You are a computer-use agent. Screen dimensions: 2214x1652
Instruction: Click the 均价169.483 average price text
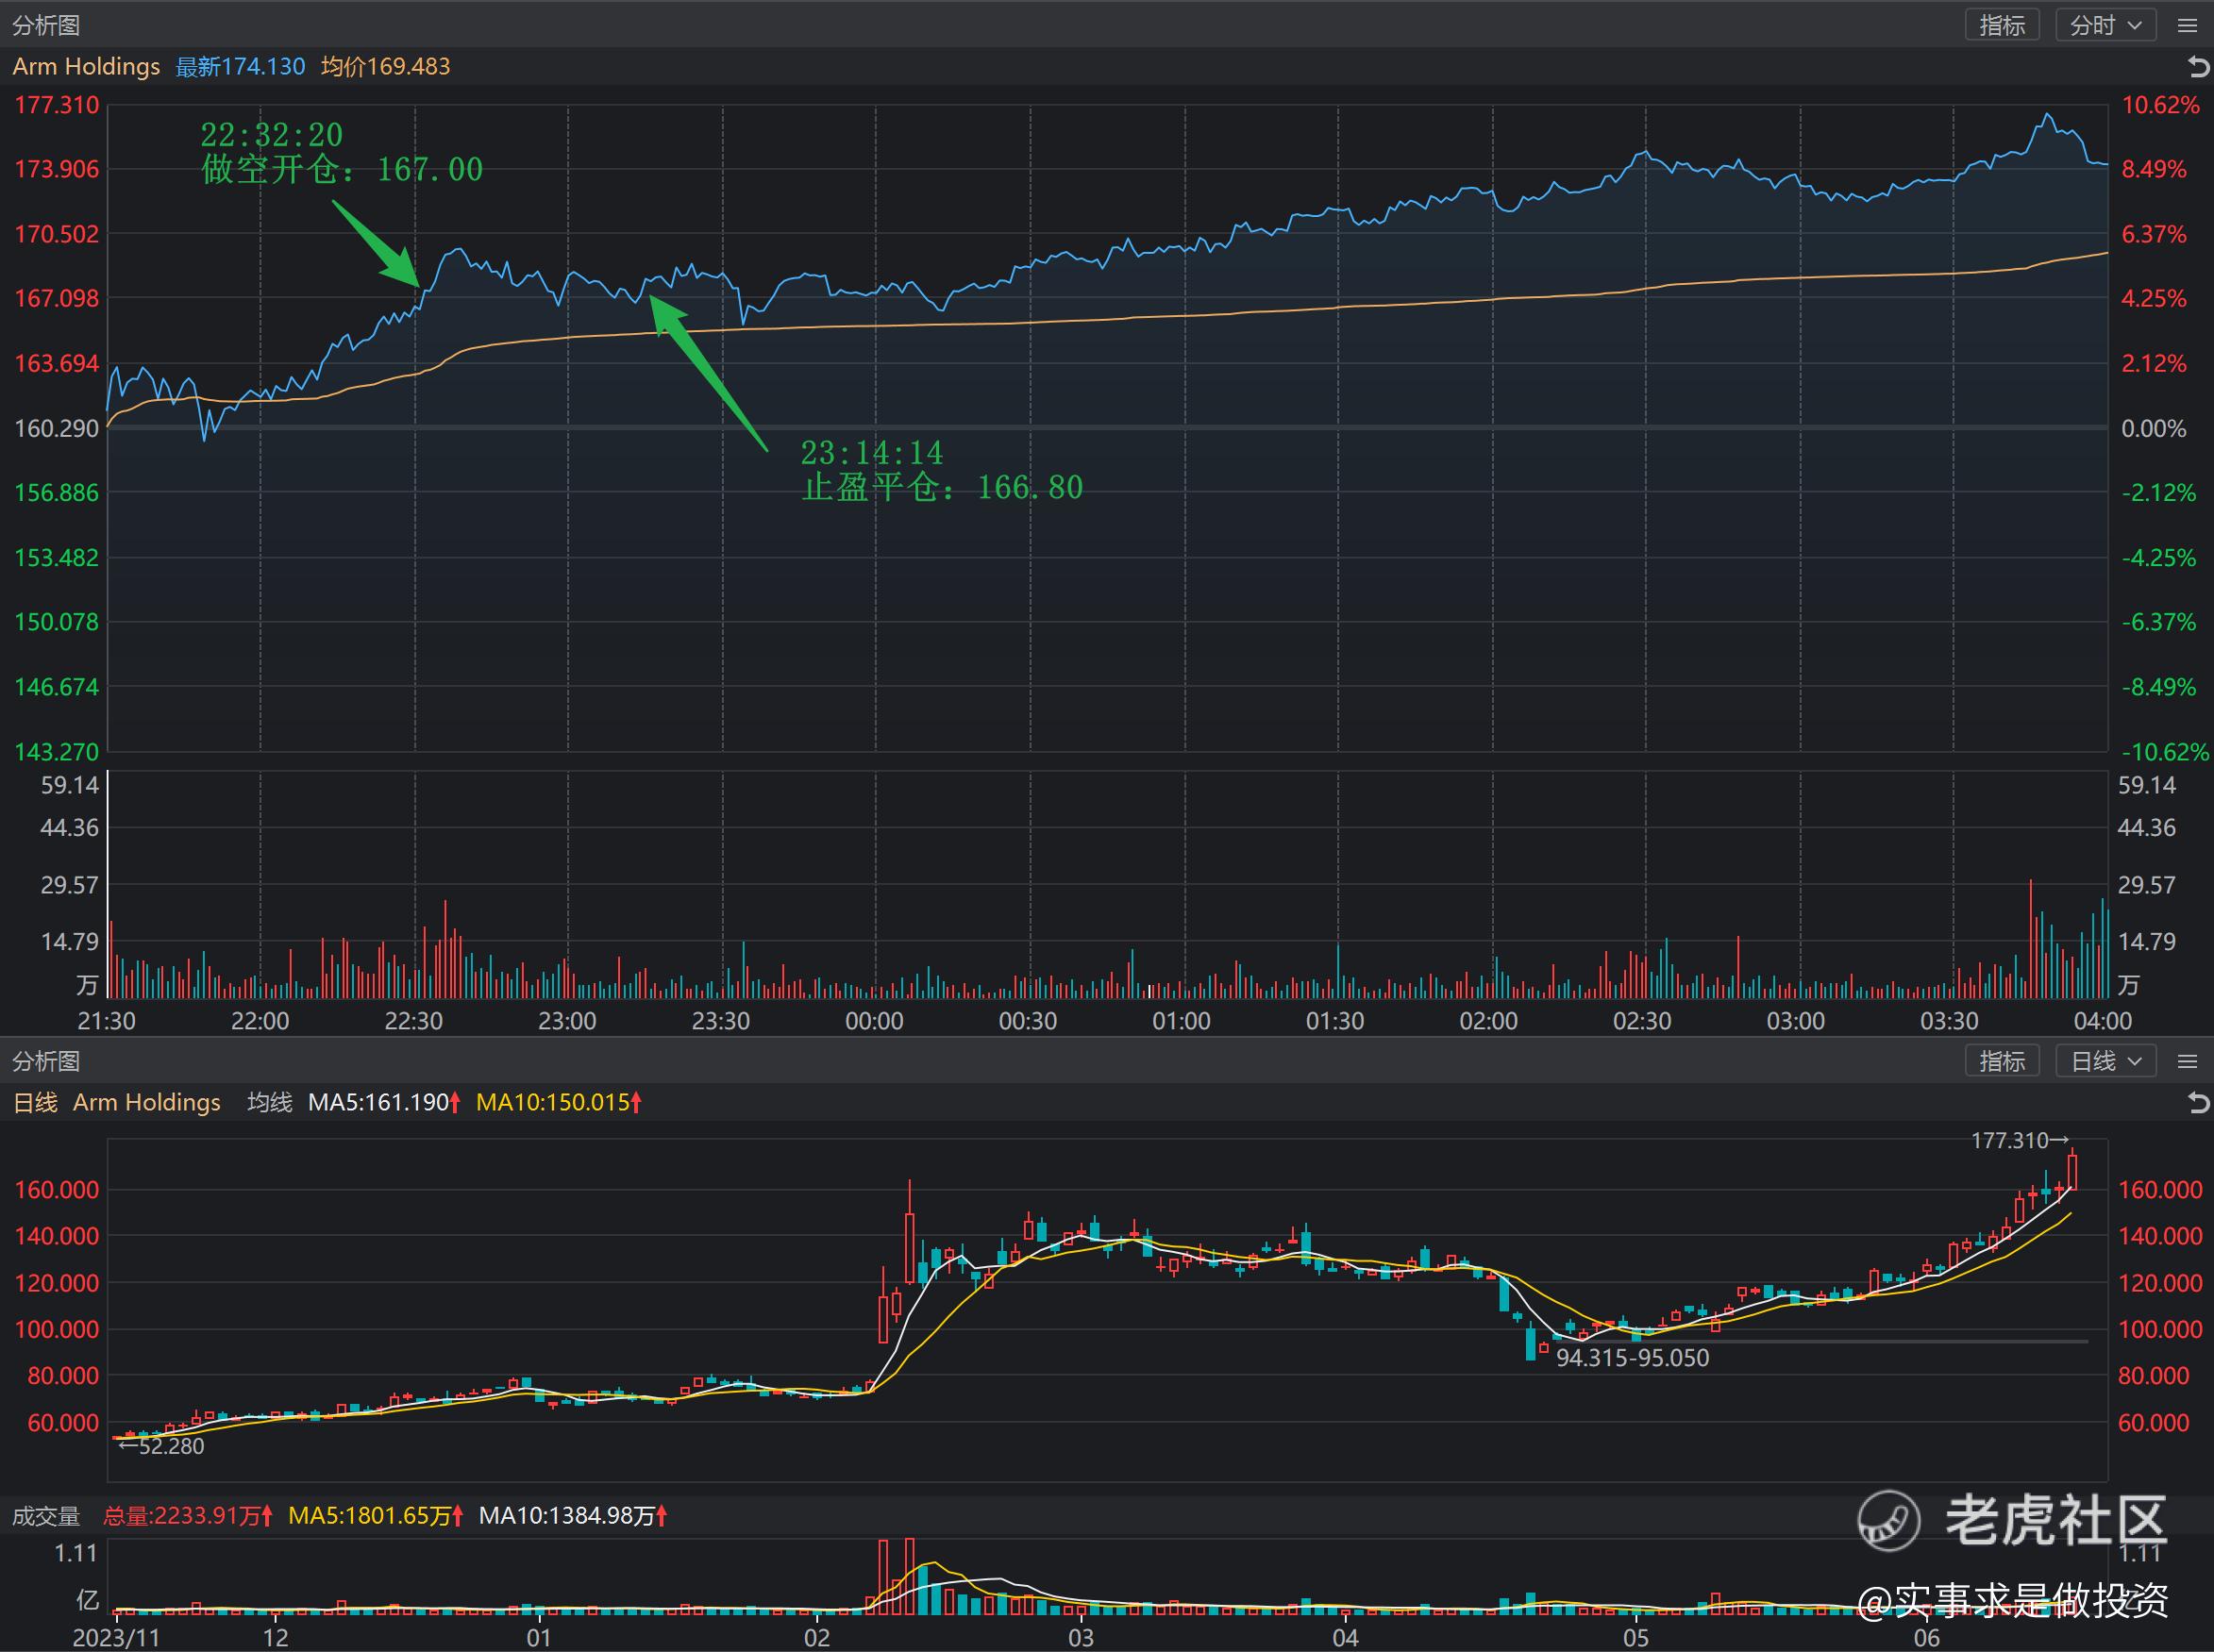(x=386, y=67)
